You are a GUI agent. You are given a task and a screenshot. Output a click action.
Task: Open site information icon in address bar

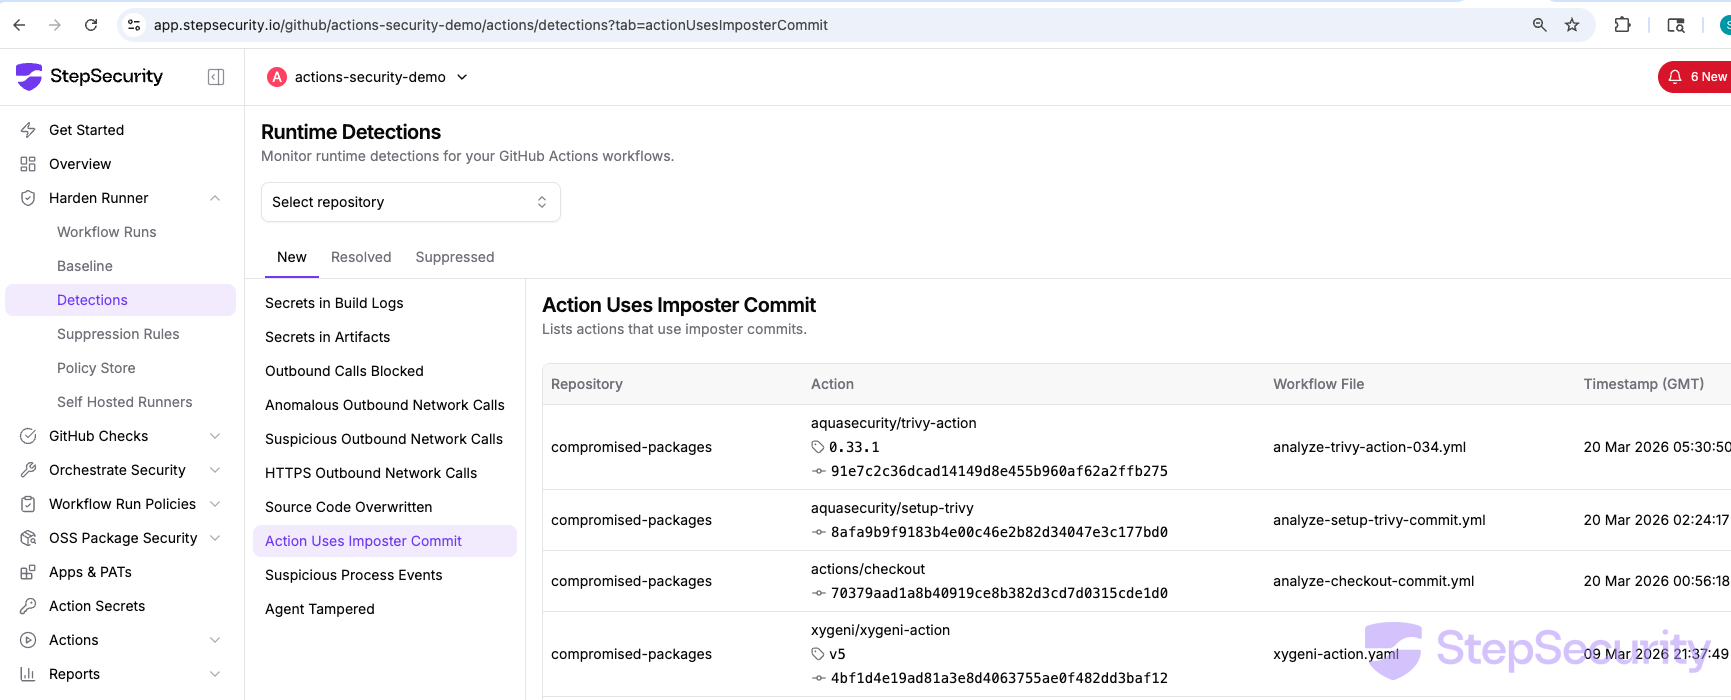click(x=134, y=25)
